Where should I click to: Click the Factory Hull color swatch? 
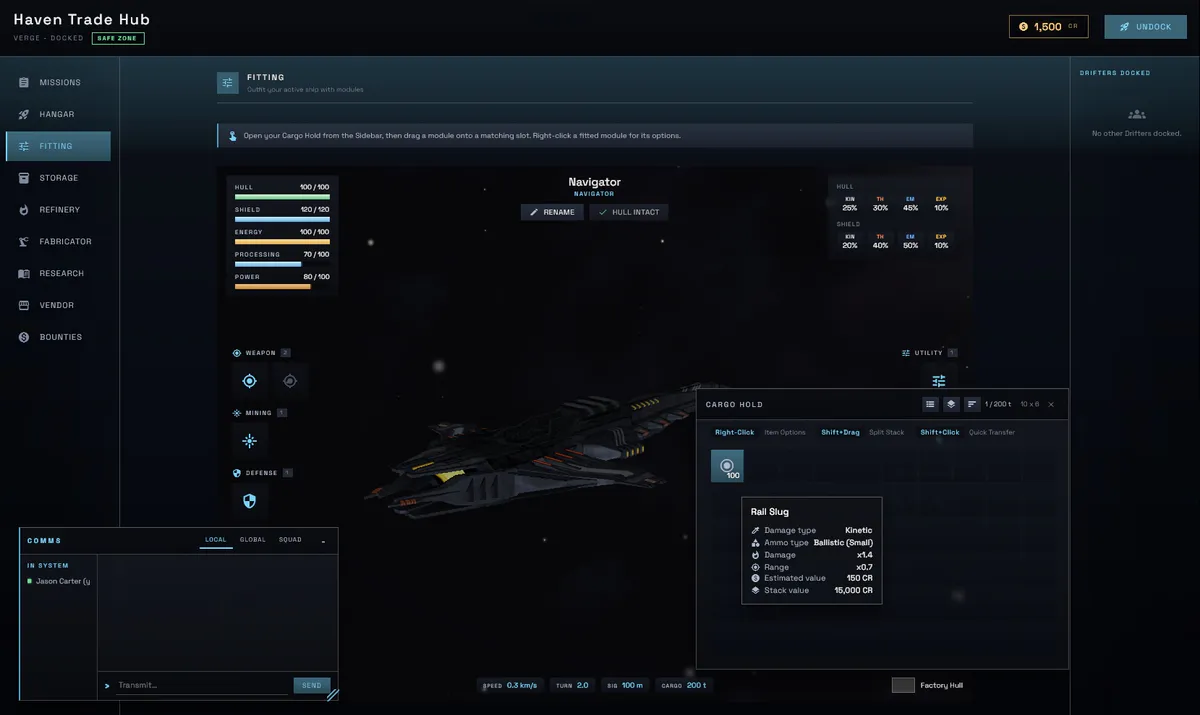903,685
